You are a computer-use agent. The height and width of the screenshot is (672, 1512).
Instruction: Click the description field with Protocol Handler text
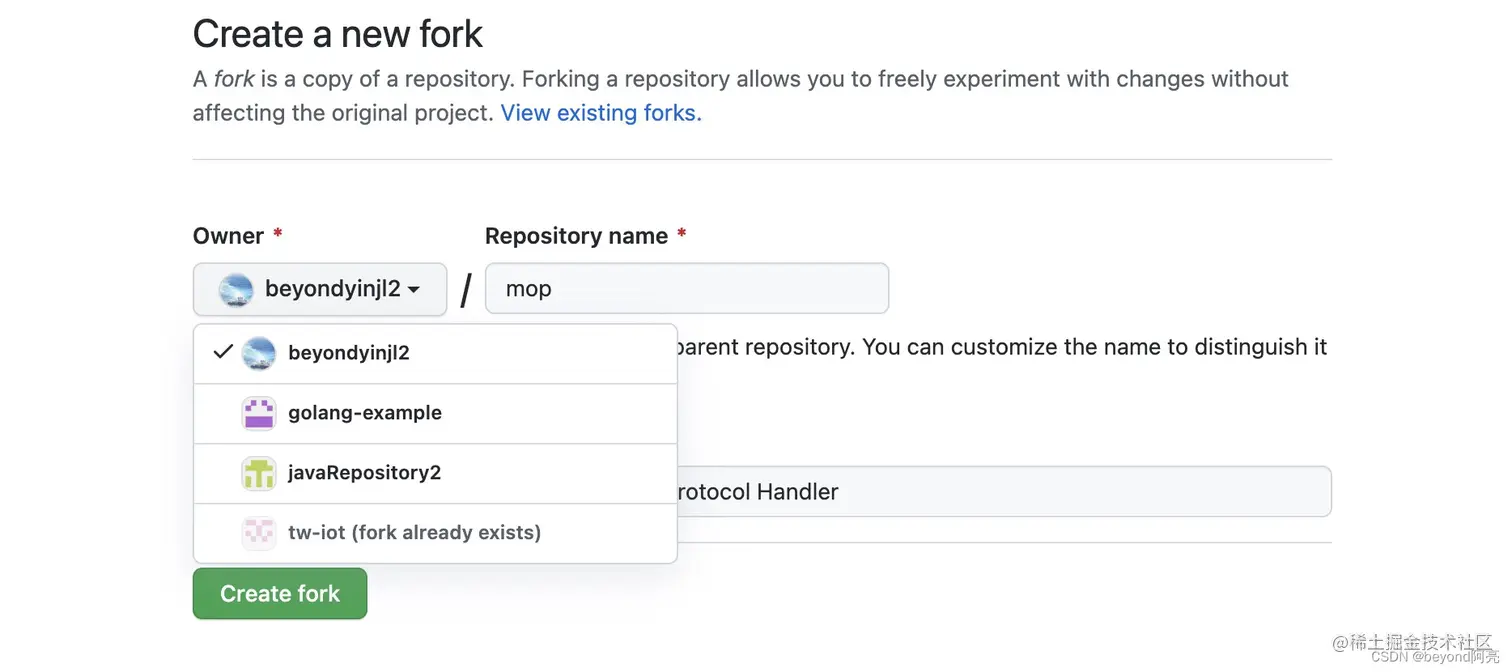[1004, 491]
